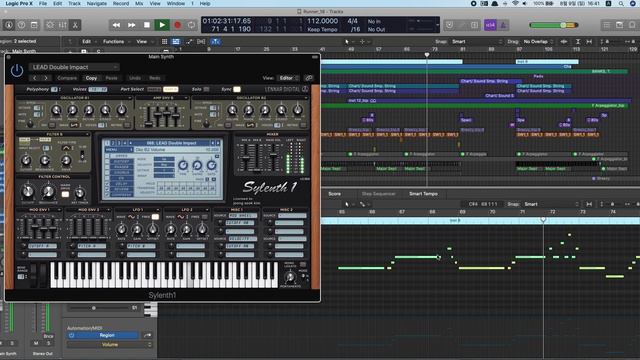Toggle the blue Catch playhead button

click(x=215, y=41)
